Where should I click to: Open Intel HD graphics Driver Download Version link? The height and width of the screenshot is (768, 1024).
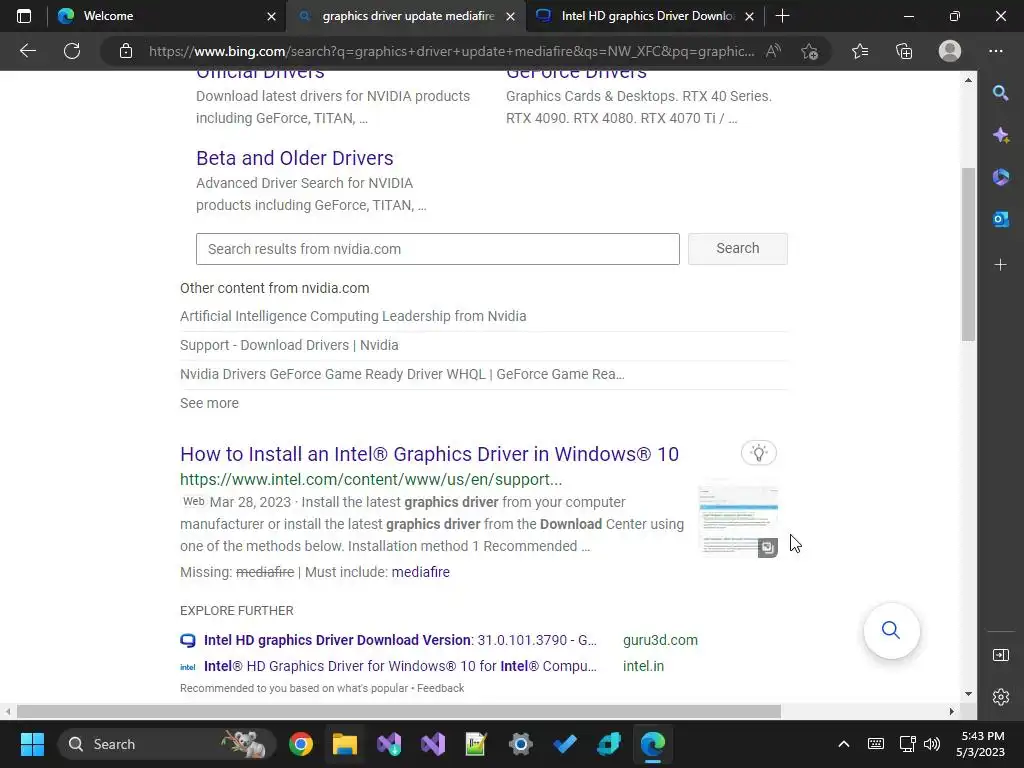pyautogui.click(x=400, y=640)
